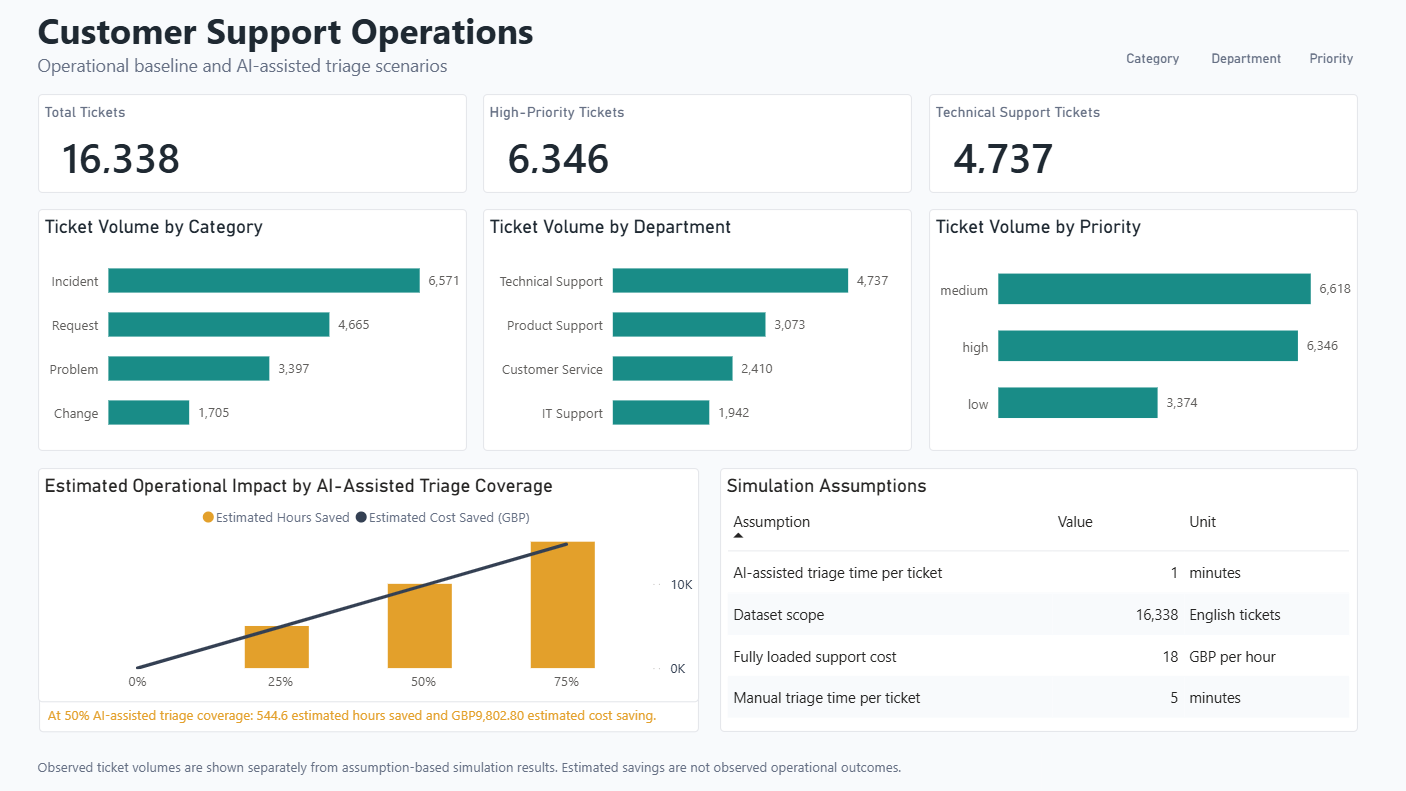Viewport: 1406px width, 791px height.
Task: Click the Ticket Volume by Department chart title
Action: (x=610, y=227)
